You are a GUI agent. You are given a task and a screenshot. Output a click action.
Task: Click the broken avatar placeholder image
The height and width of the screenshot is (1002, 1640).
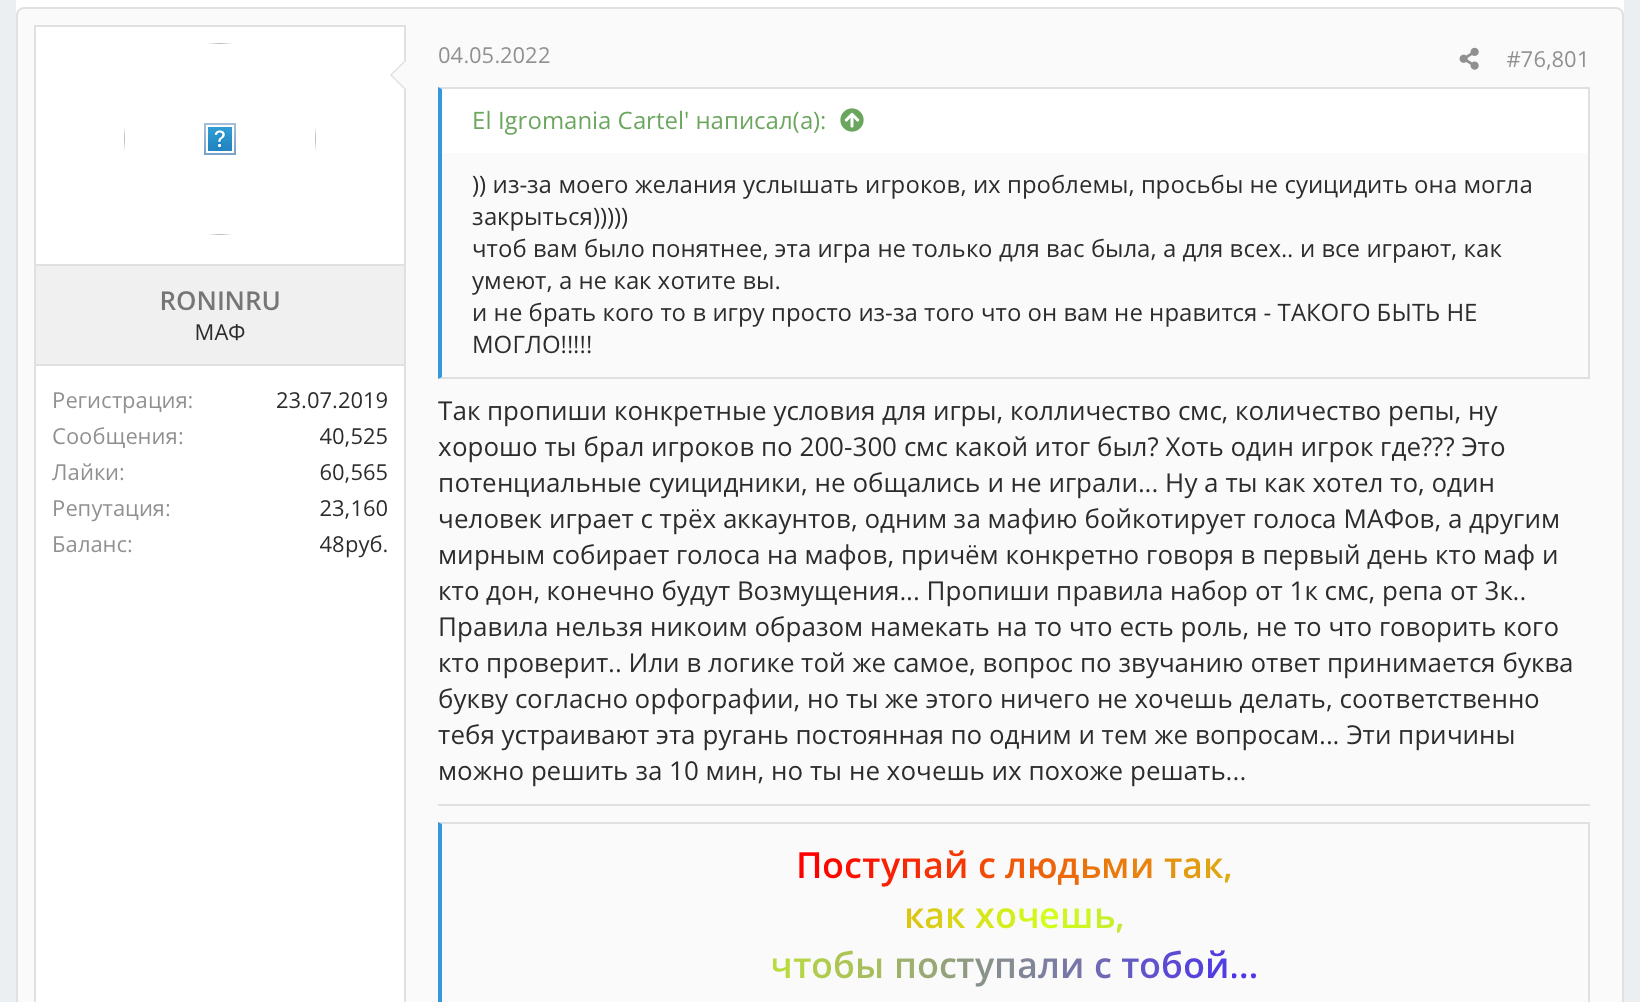click(x=219, y=139)
